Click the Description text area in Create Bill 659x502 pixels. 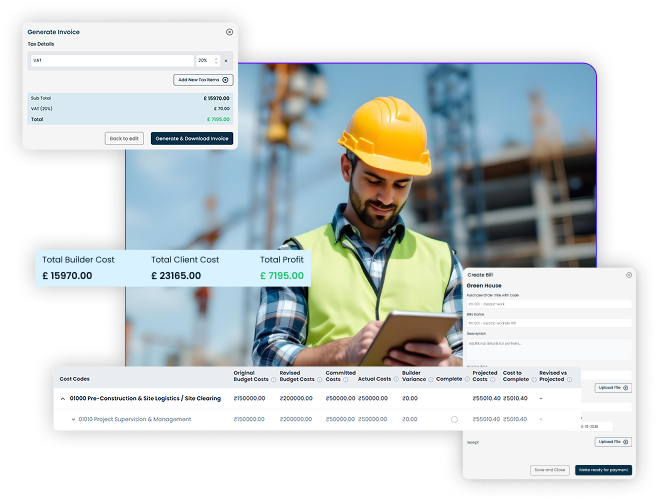click(549, 349)
